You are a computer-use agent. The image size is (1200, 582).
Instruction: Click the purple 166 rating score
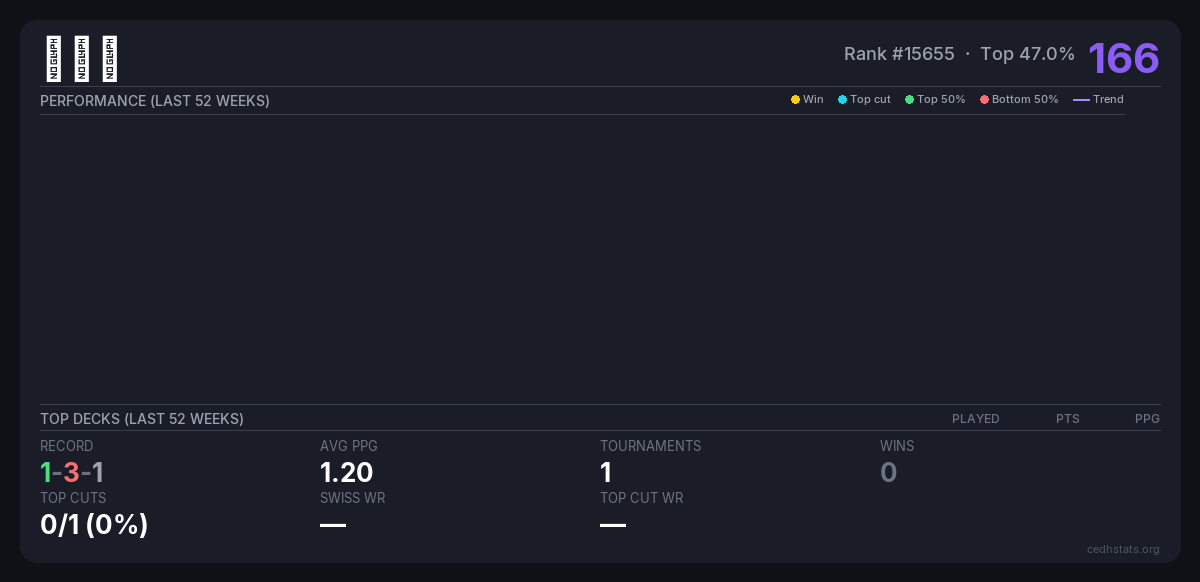coord(1123,58)
